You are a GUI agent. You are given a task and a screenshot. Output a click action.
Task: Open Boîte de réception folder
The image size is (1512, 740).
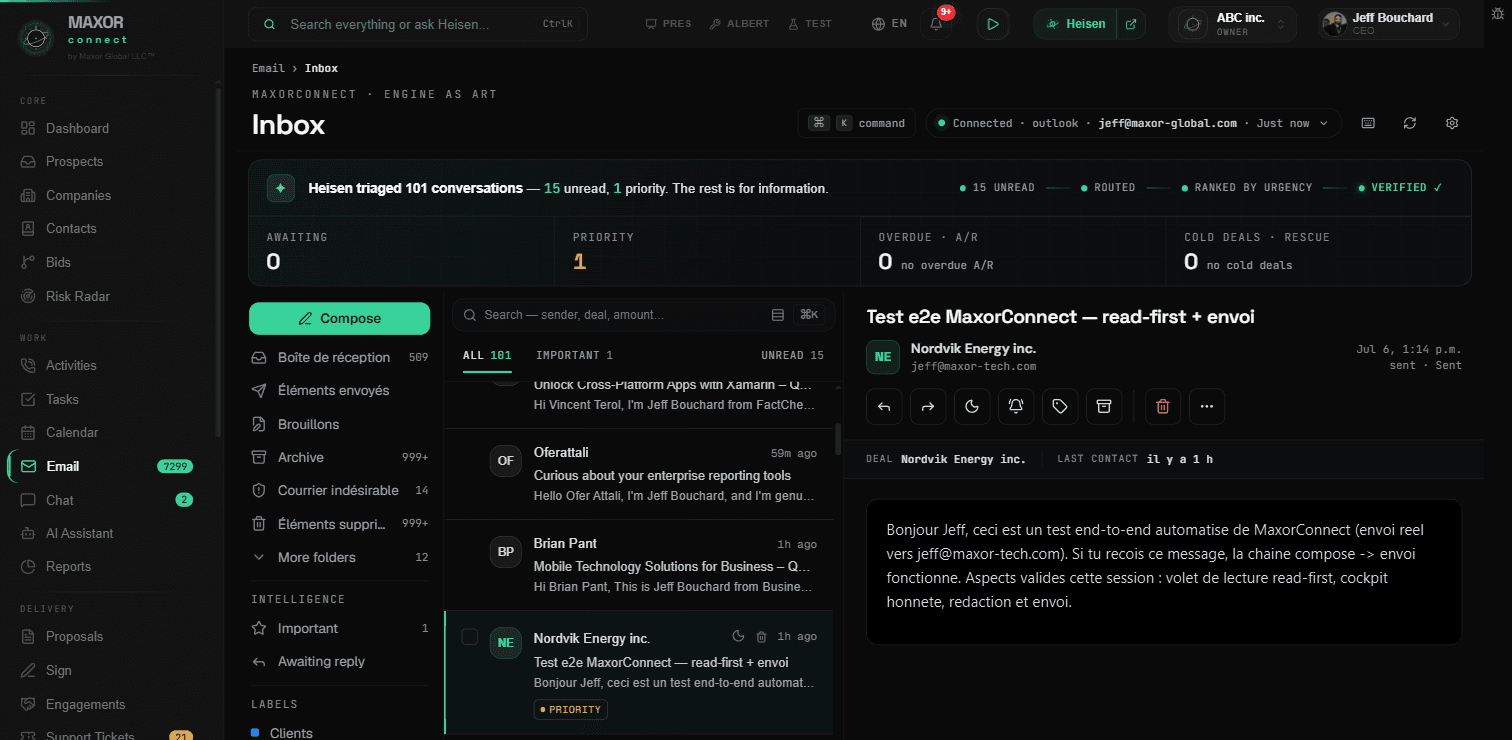[339, 357]
